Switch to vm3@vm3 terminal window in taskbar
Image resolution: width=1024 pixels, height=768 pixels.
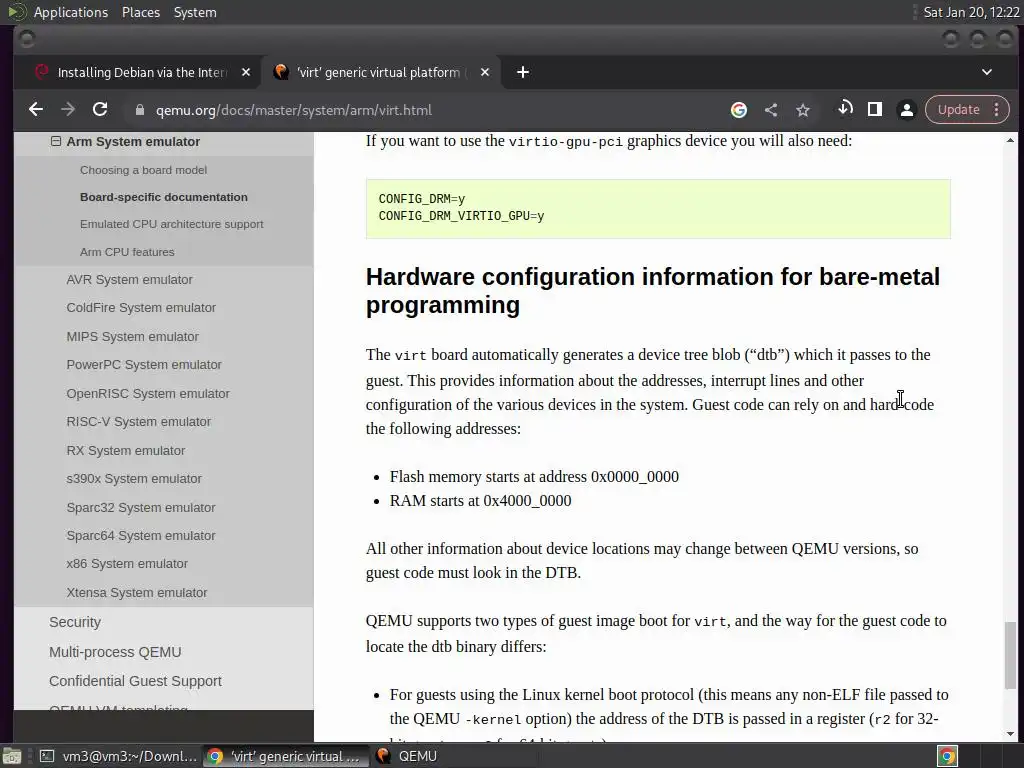tap(118, 756)
